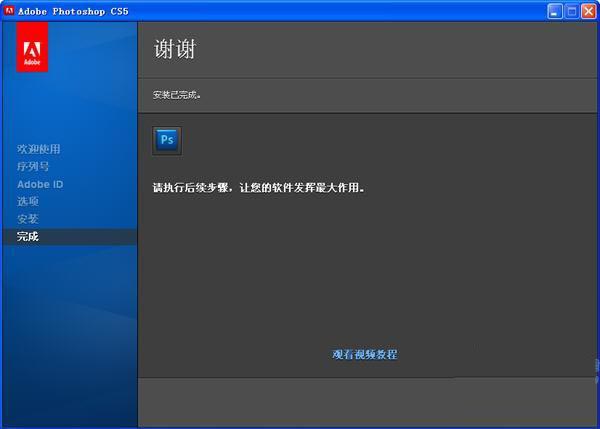Viewport: 600px width, 429px height.
Task: Select the 选项 step in sidebar
Action: pyautogui.click(x=28, y=201)
